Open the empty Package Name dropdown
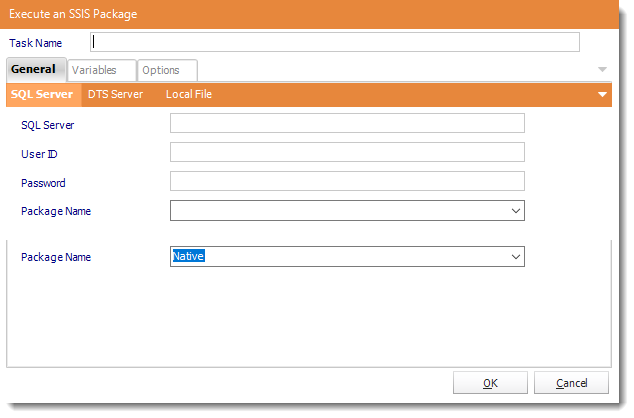The width and height of the screenshot is (634, 418). 347,211
